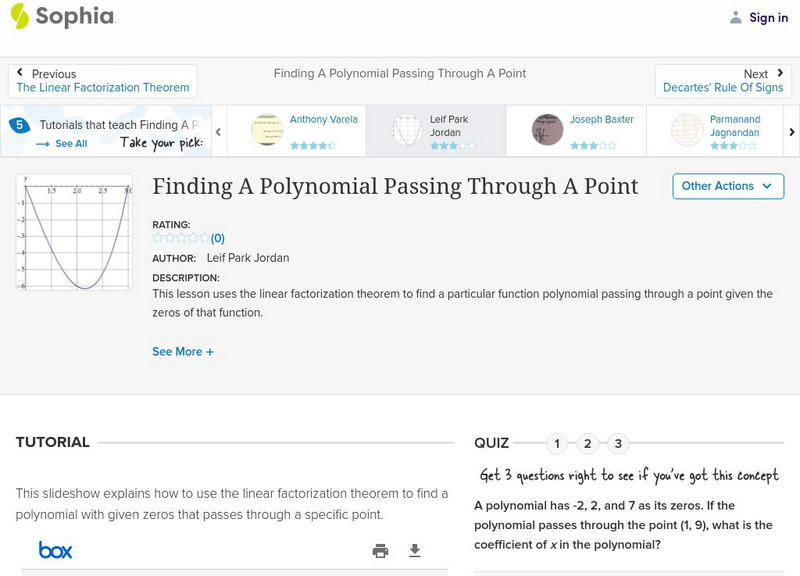800x576 pixels.
Task: Click the parabola graph thumbnail
Action: click(74, 232)
